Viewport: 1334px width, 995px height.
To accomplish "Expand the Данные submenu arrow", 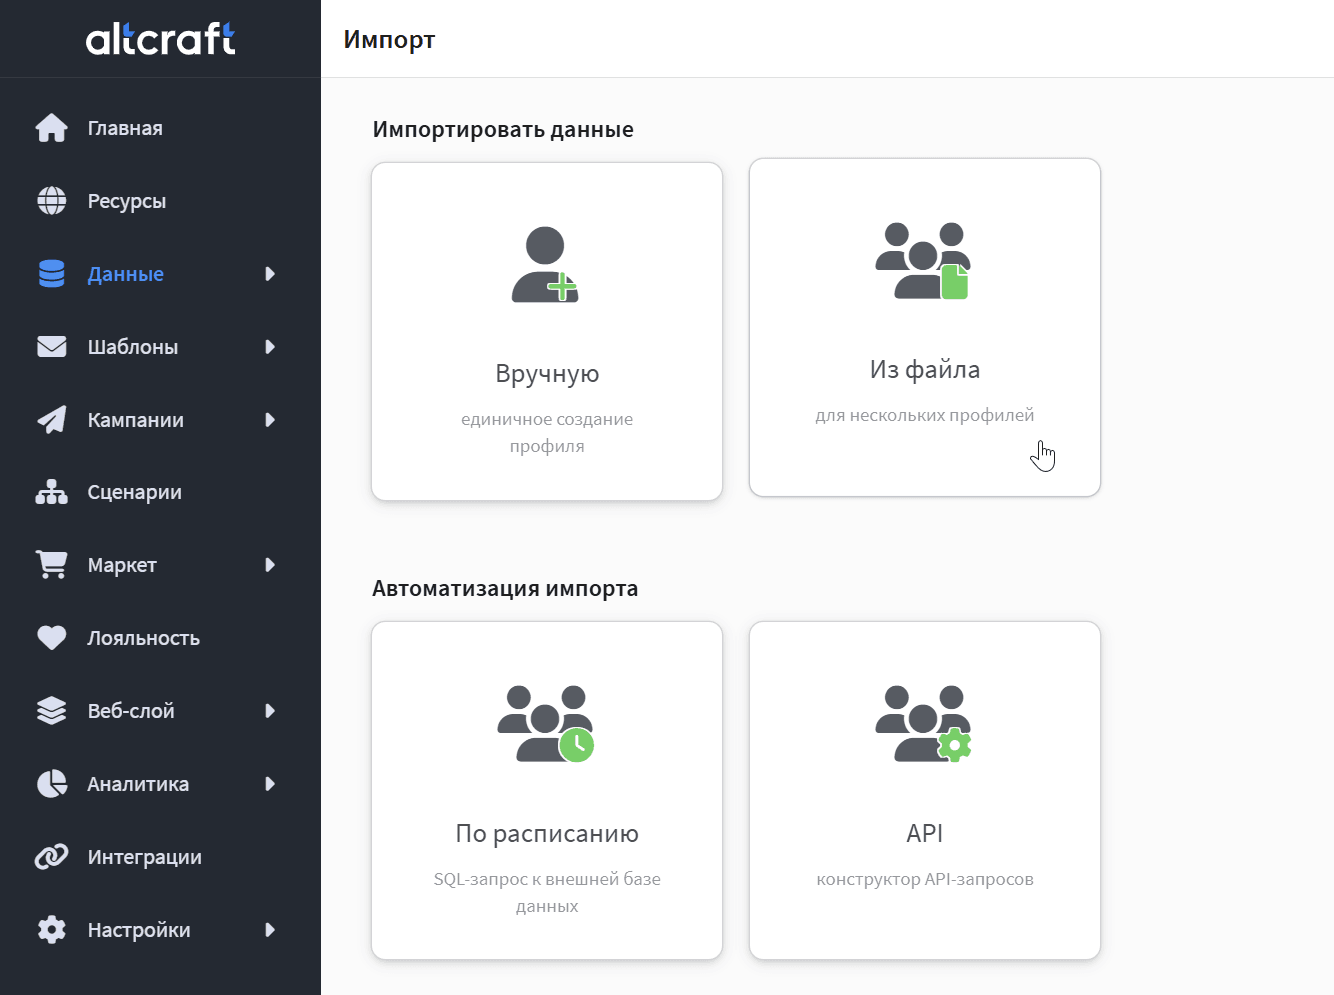I will 270,274.
